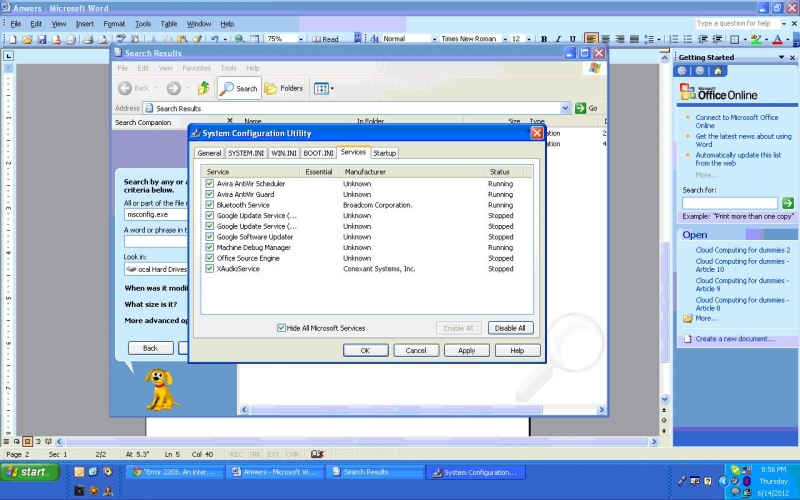The height and width of the screenshot is (500, 800).
Task: Click the Go button in address bar
Action: coord(586,108)
